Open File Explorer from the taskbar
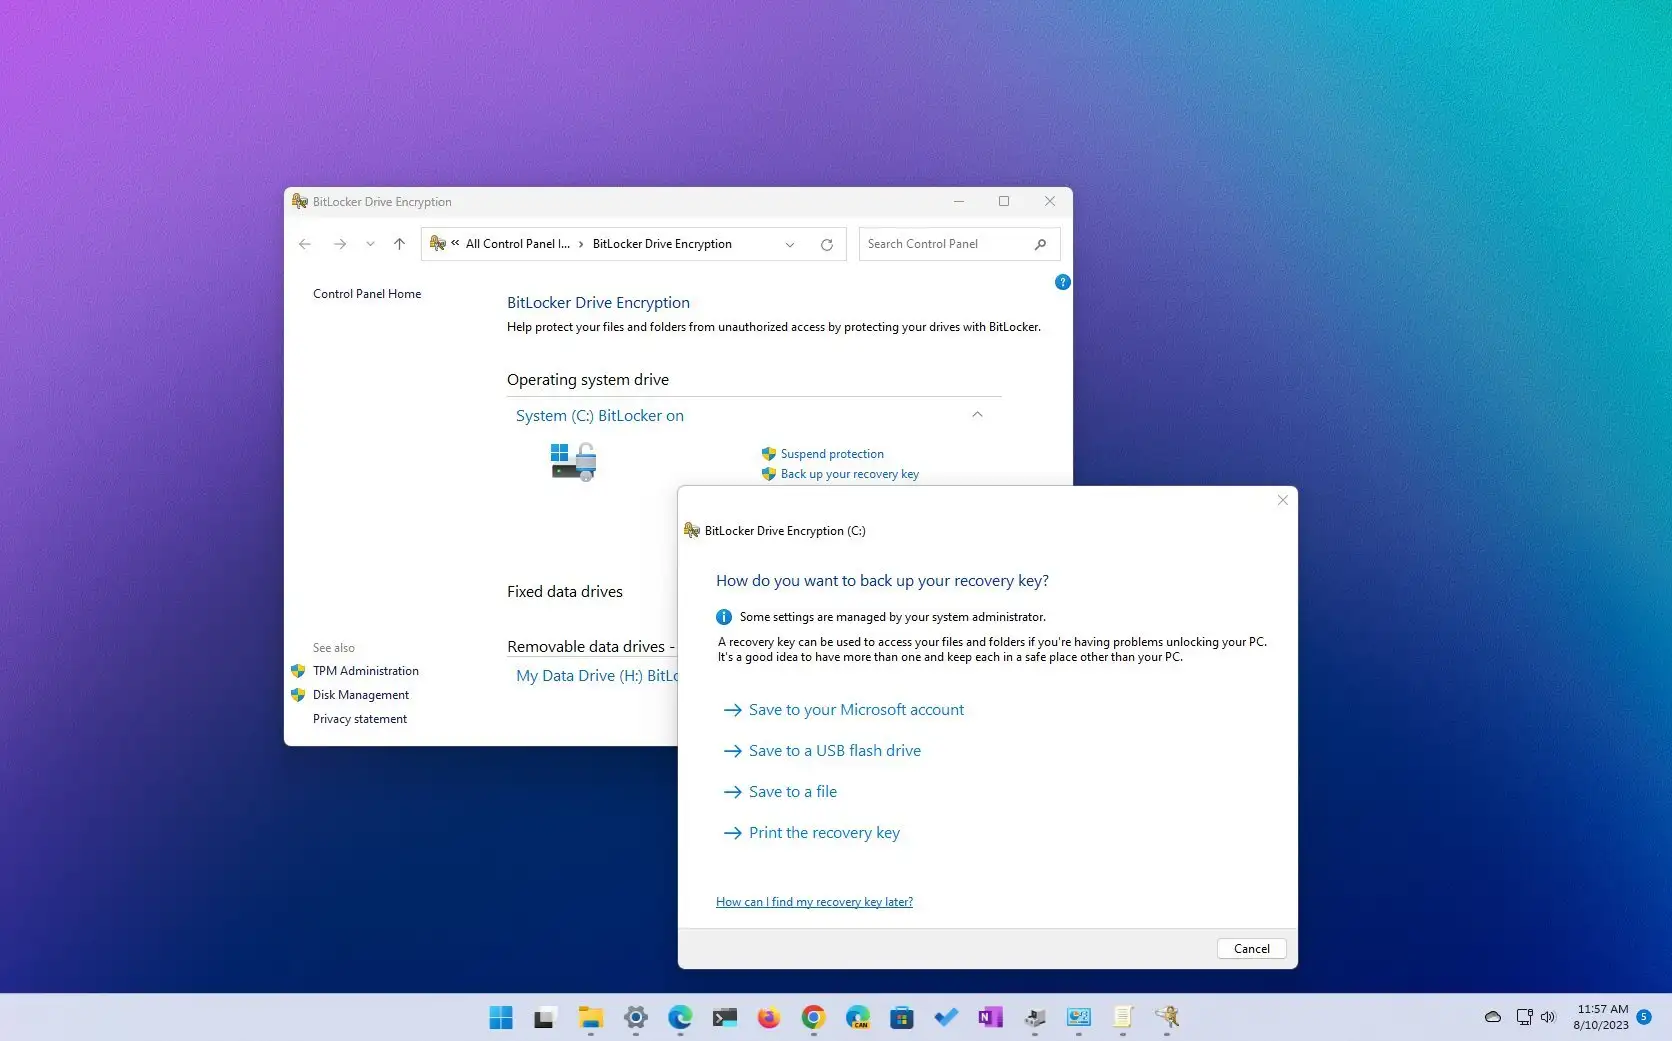Viewport: 1672px width, 1041px height. point(591,1018)
